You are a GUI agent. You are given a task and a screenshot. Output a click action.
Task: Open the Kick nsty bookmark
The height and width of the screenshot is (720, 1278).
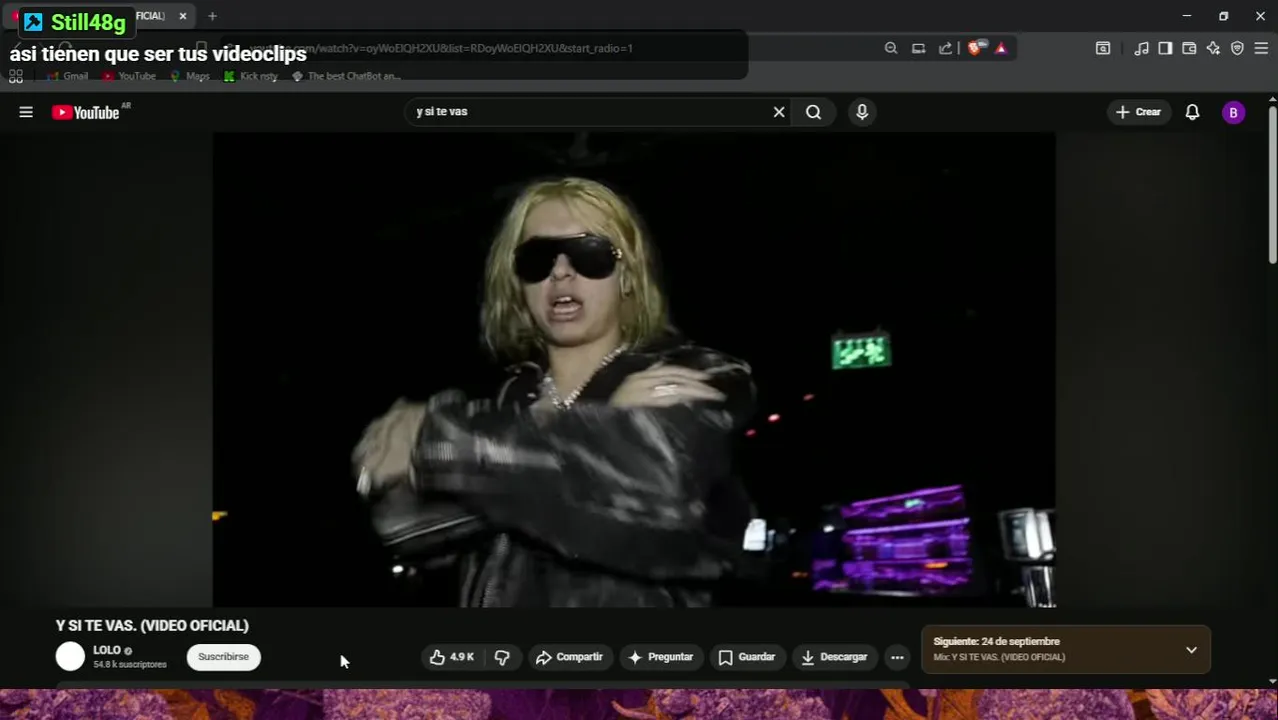(x=251, y=76)
